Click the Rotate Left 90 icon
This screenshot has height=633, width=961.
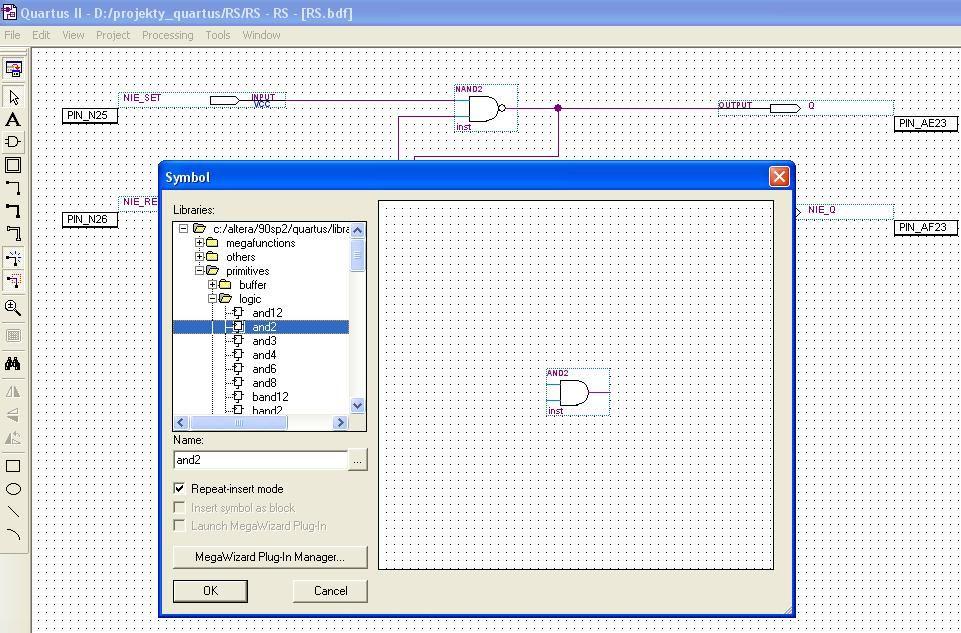point(13,438)
